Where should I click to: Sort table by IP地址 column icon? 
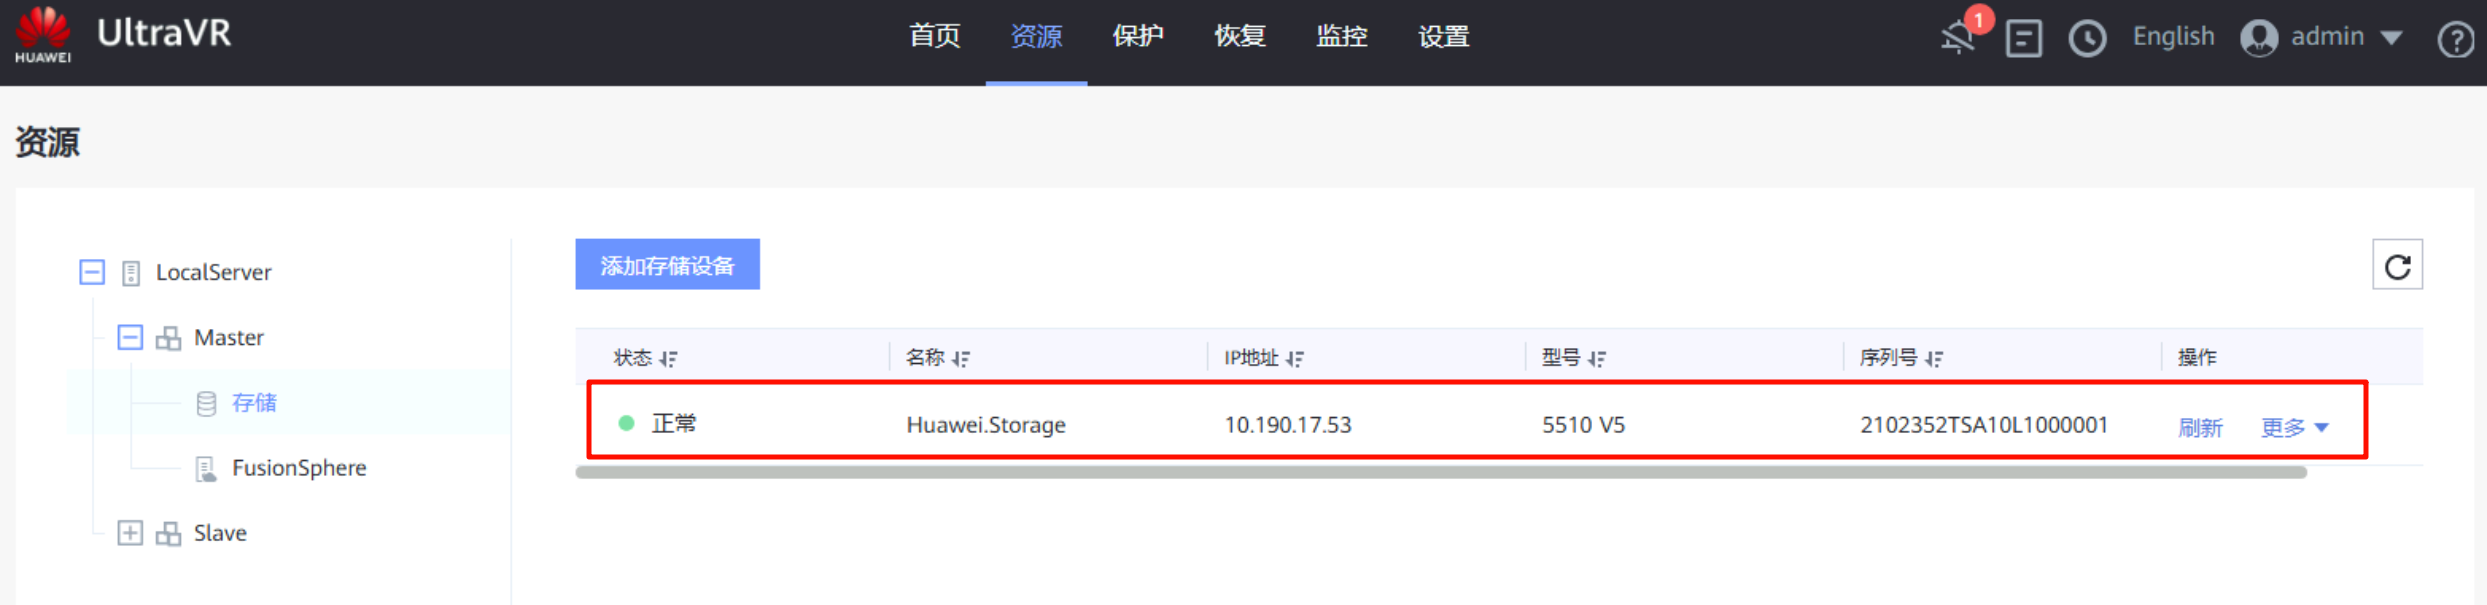pyautogui.click(x=1295, y=358)
